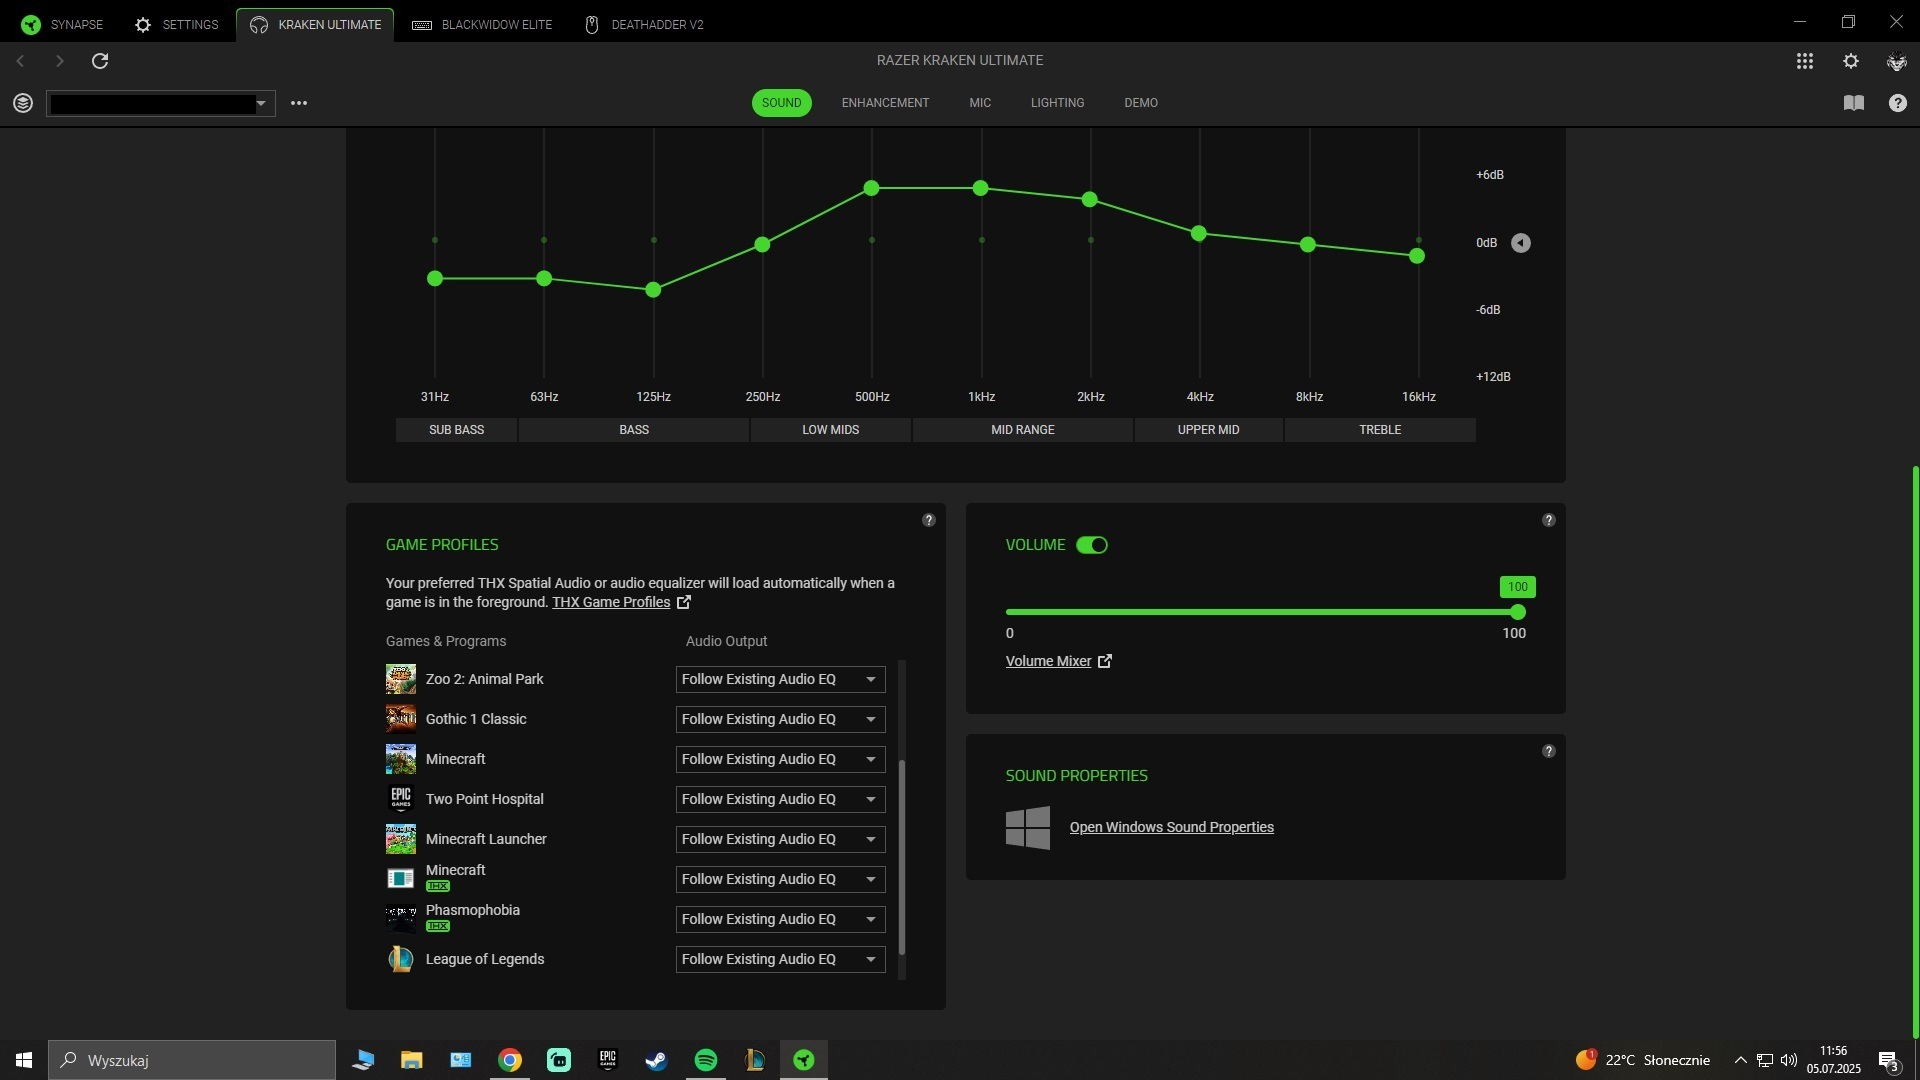The image size is (1920, 1080).
Task: Click the 31Hz equalizer point
Action: pyautogui.click(x=435, y=278)
